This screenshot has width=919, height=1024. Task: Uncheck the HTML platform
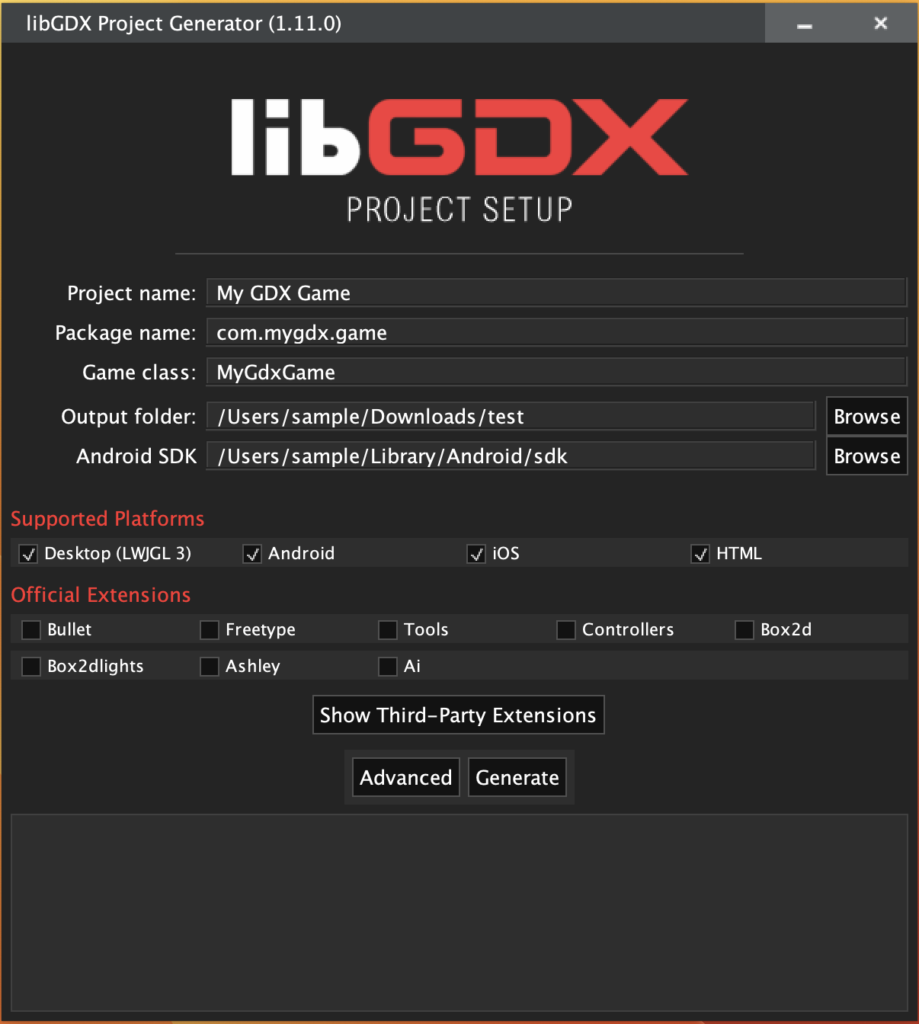[701, 554]
